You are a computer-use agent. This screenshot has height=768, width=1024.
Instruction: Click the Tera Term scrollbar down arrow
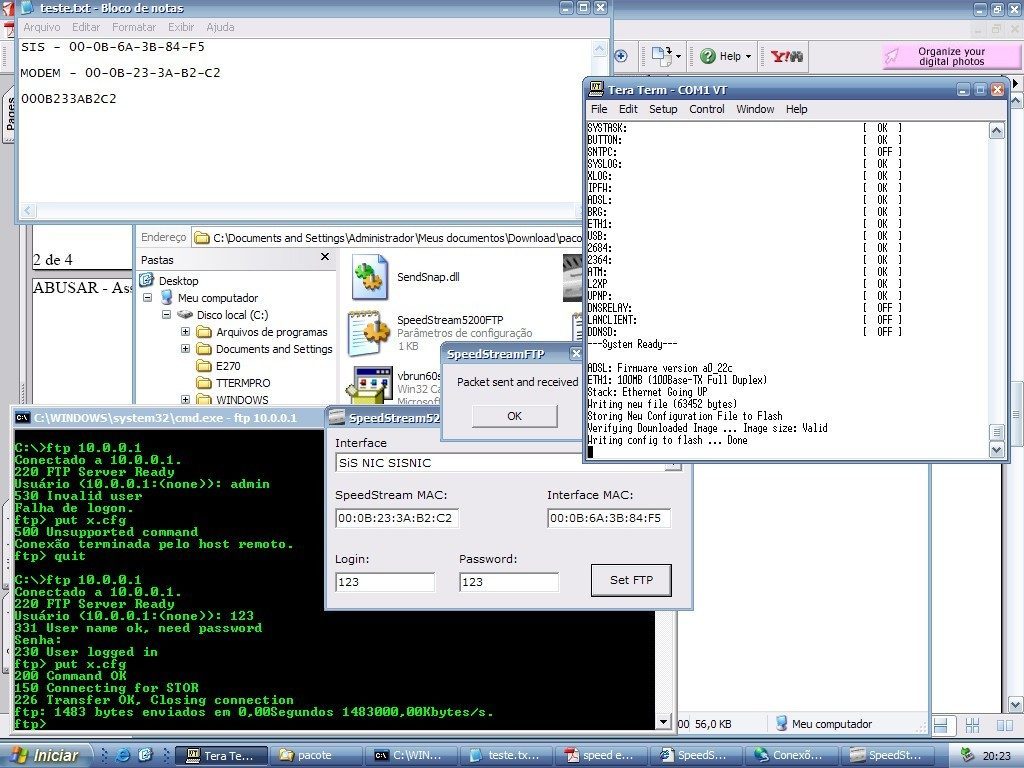(997, 449)
